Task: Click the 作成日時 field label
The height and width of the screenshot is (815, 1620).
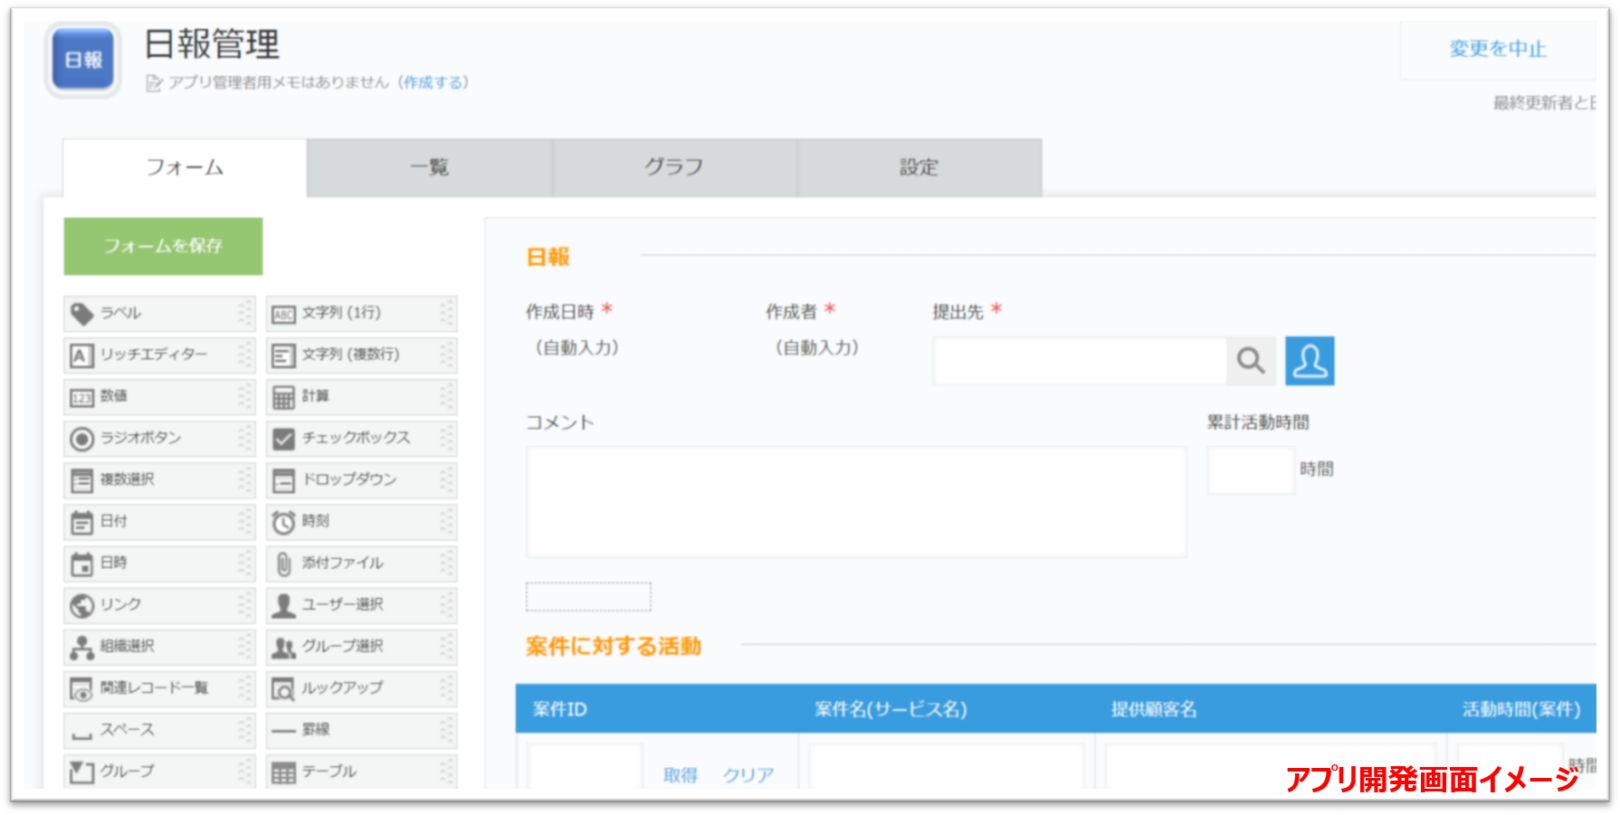Action: click(x=560, y=312)
